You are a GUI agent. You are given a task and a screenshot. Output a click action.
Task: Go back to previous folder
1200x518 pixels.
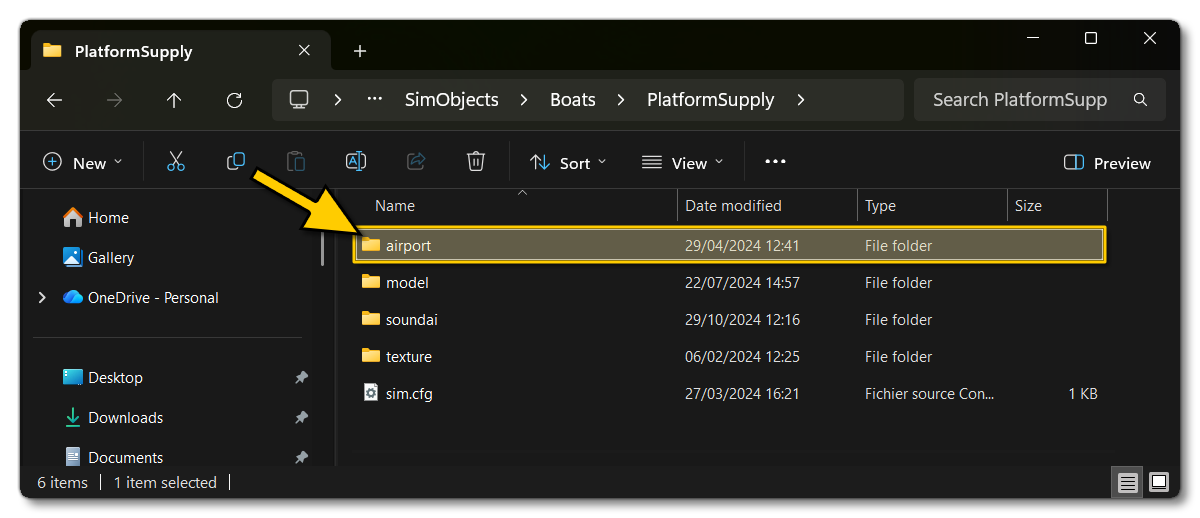[x=55, y=100]
